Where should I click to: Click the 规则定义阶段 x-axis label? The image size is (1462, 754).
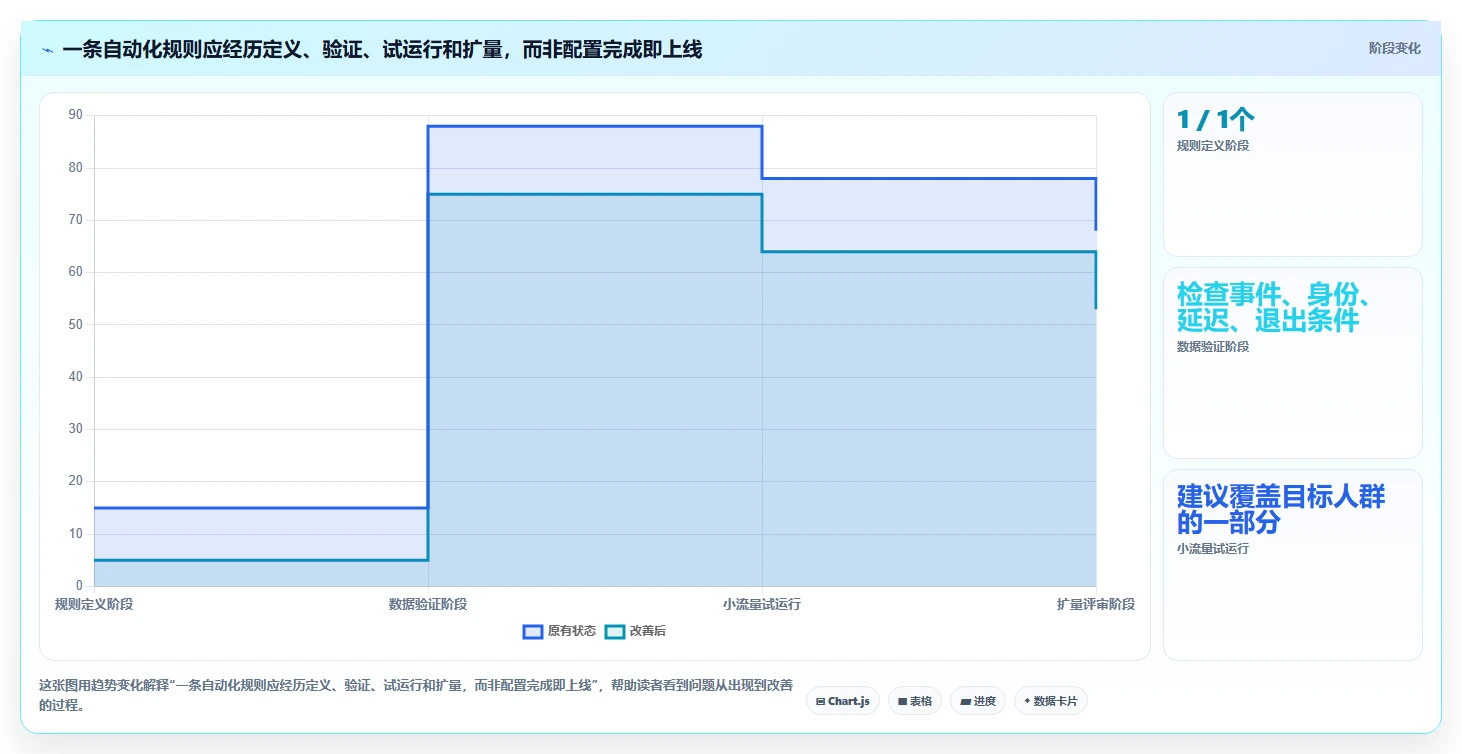click(x=94, y=604)
